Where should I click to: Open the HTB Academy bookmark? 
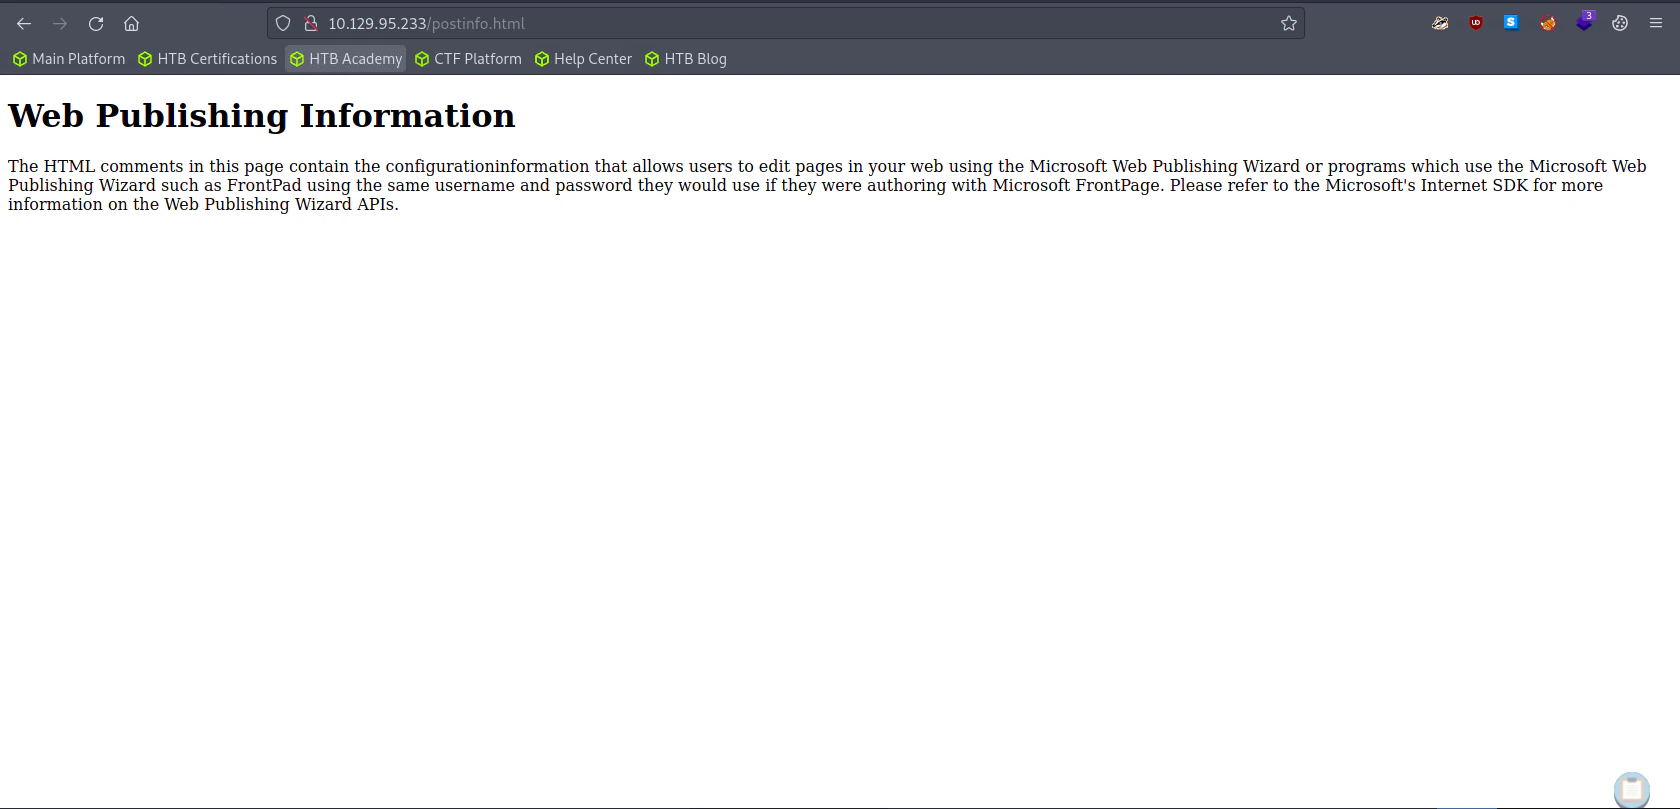346,59
